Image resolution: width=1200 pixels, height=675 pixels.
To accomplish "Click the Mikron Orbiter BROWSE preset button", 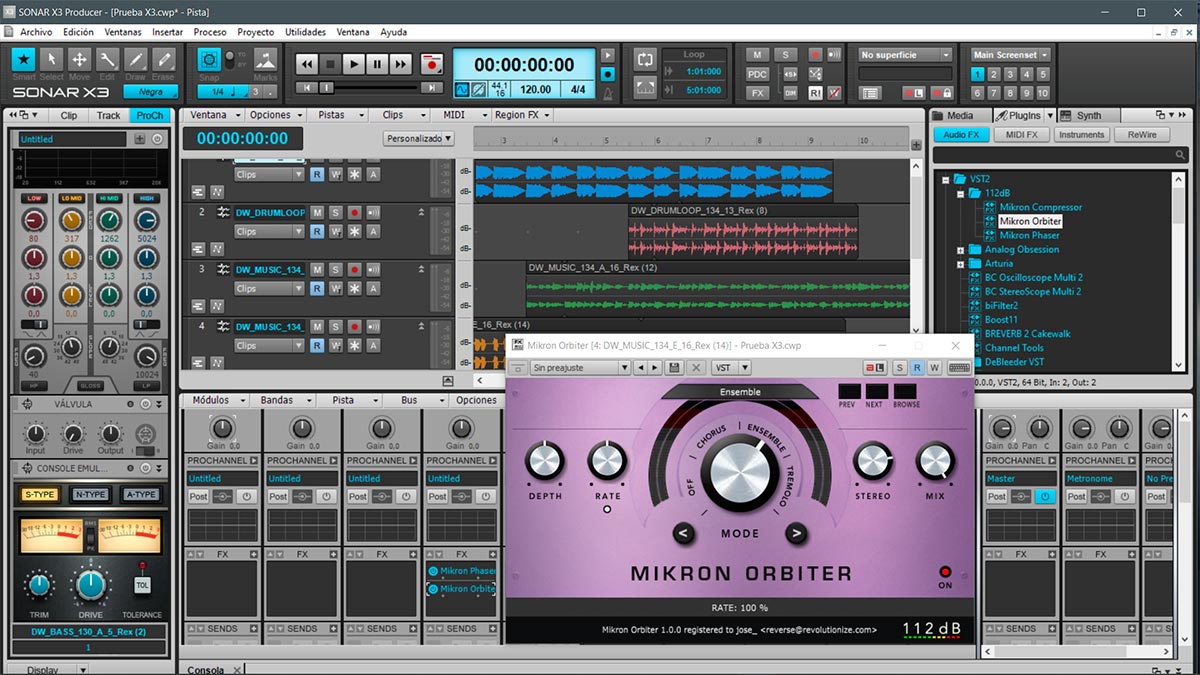I will pos(906,392).
